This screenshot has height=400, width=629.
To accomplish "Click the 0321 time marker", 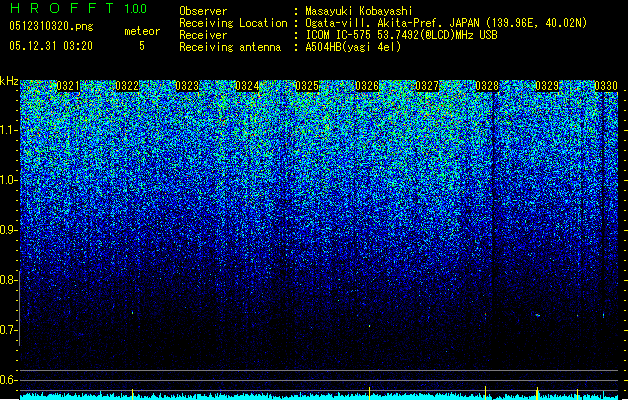I will coord(68,86).
